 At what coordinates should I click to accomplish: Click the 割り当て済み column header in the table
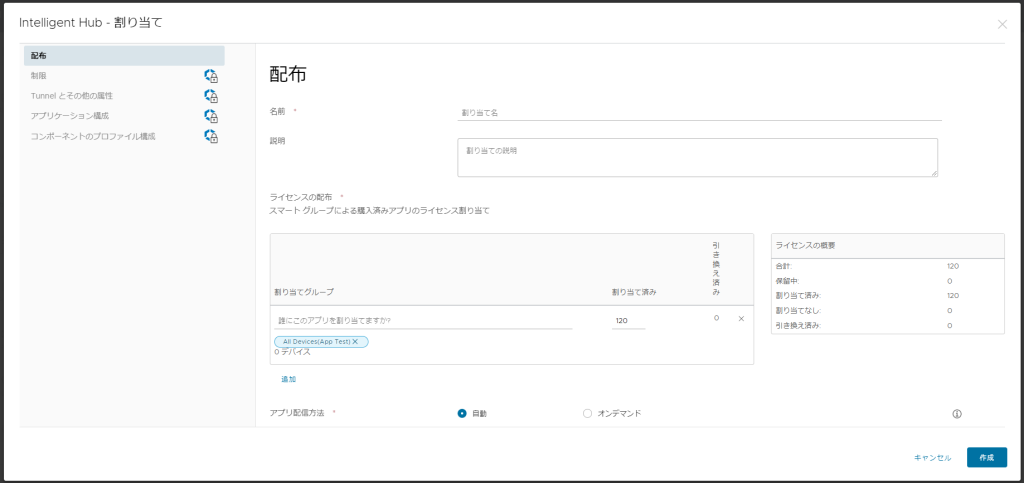pyautogui.click(x=633, y=292)
